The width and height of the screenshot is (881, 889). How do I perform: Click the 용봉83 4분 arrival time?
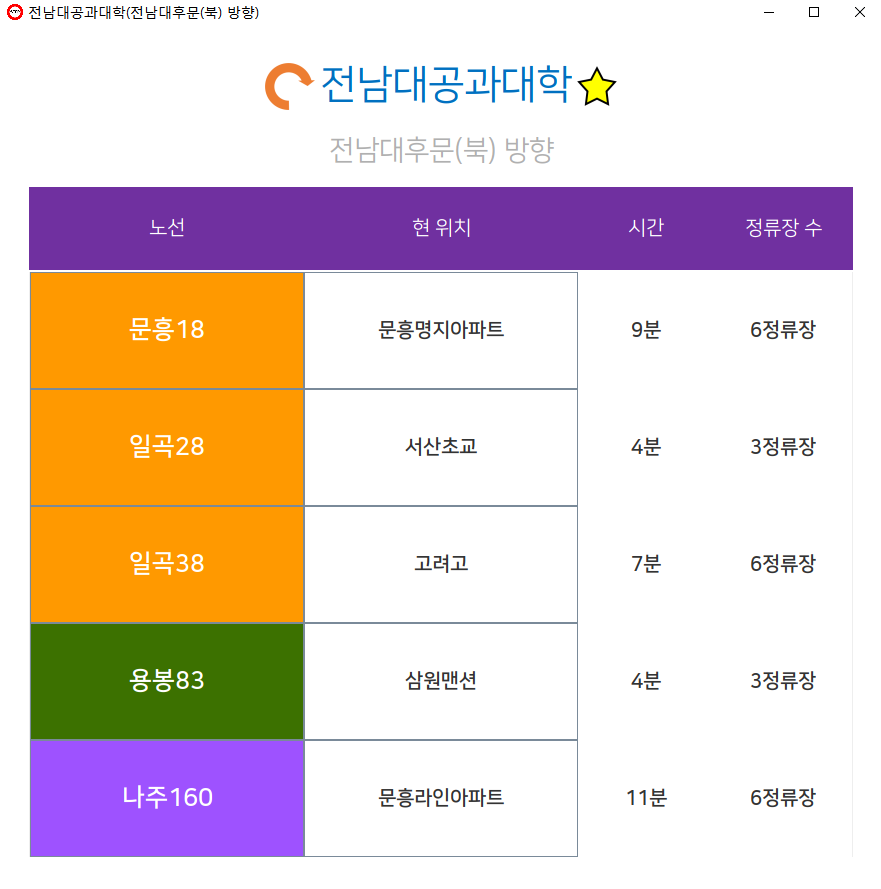click(646, 680)
